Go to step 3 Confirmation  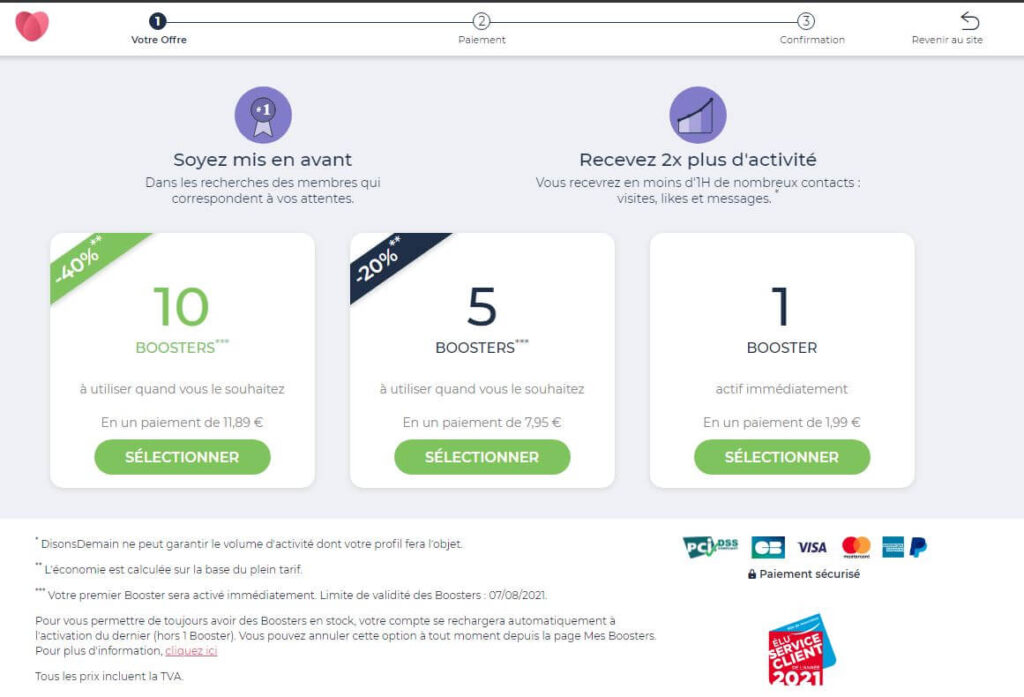(806, 21)
